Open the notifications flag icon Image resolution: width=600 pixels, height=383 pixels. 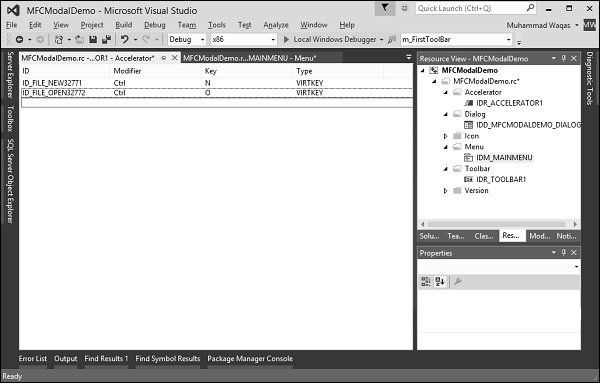point(385,8)
